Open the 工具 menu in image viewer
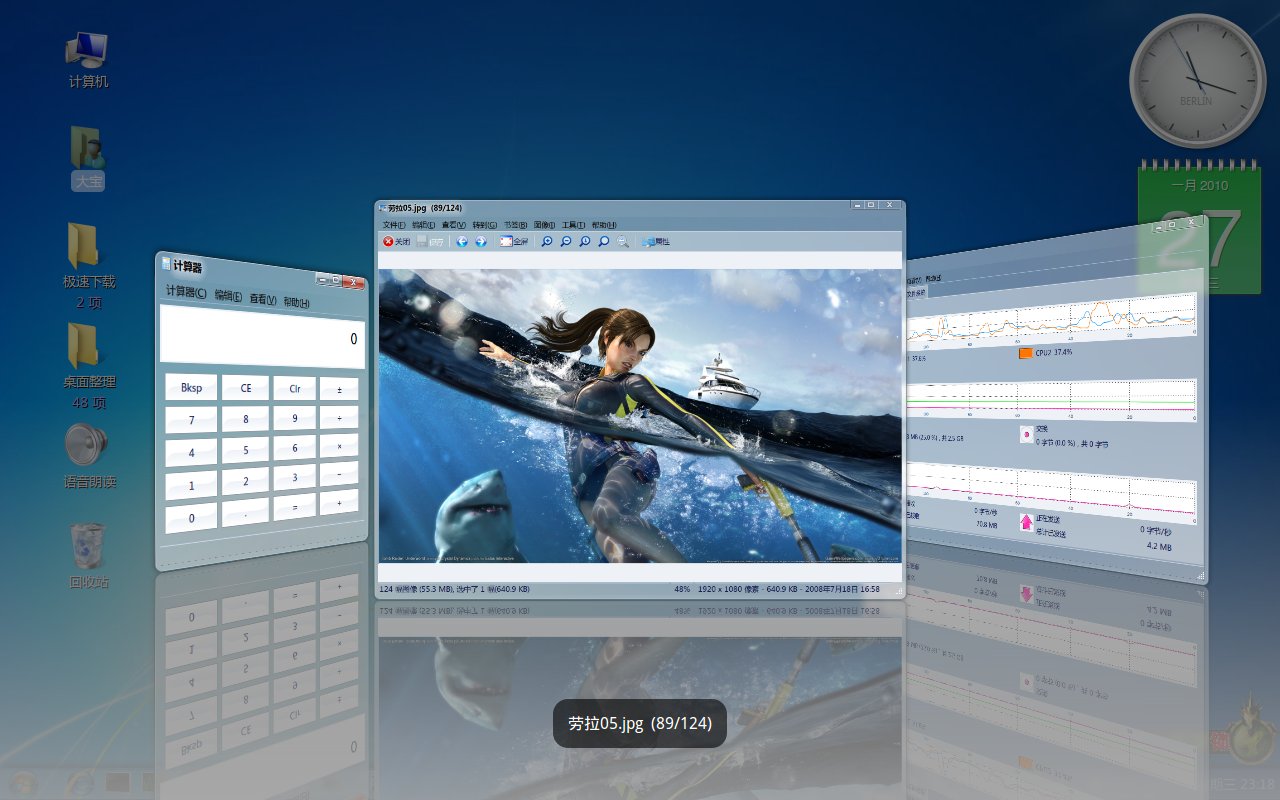 [x=573, y=225]
